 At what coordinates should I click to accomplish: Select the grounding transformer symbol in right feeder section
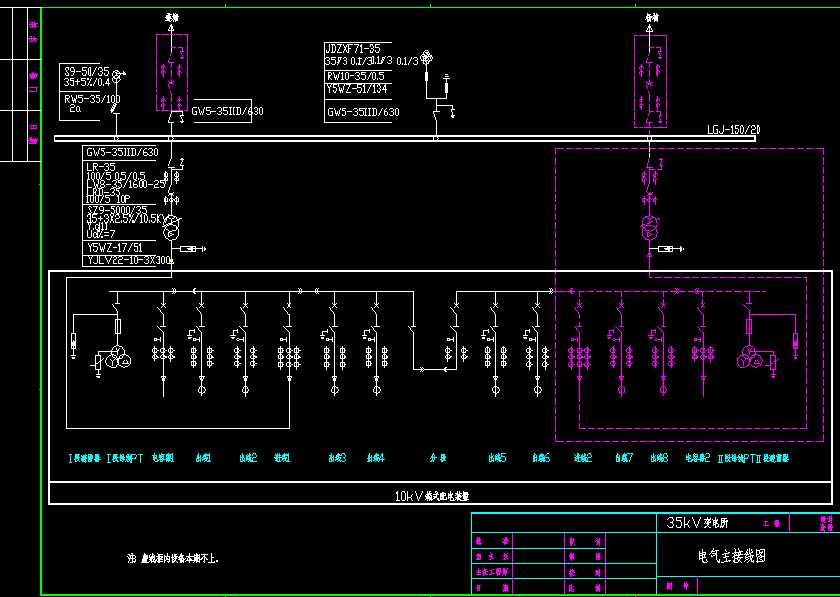click(x=750, y=358)
